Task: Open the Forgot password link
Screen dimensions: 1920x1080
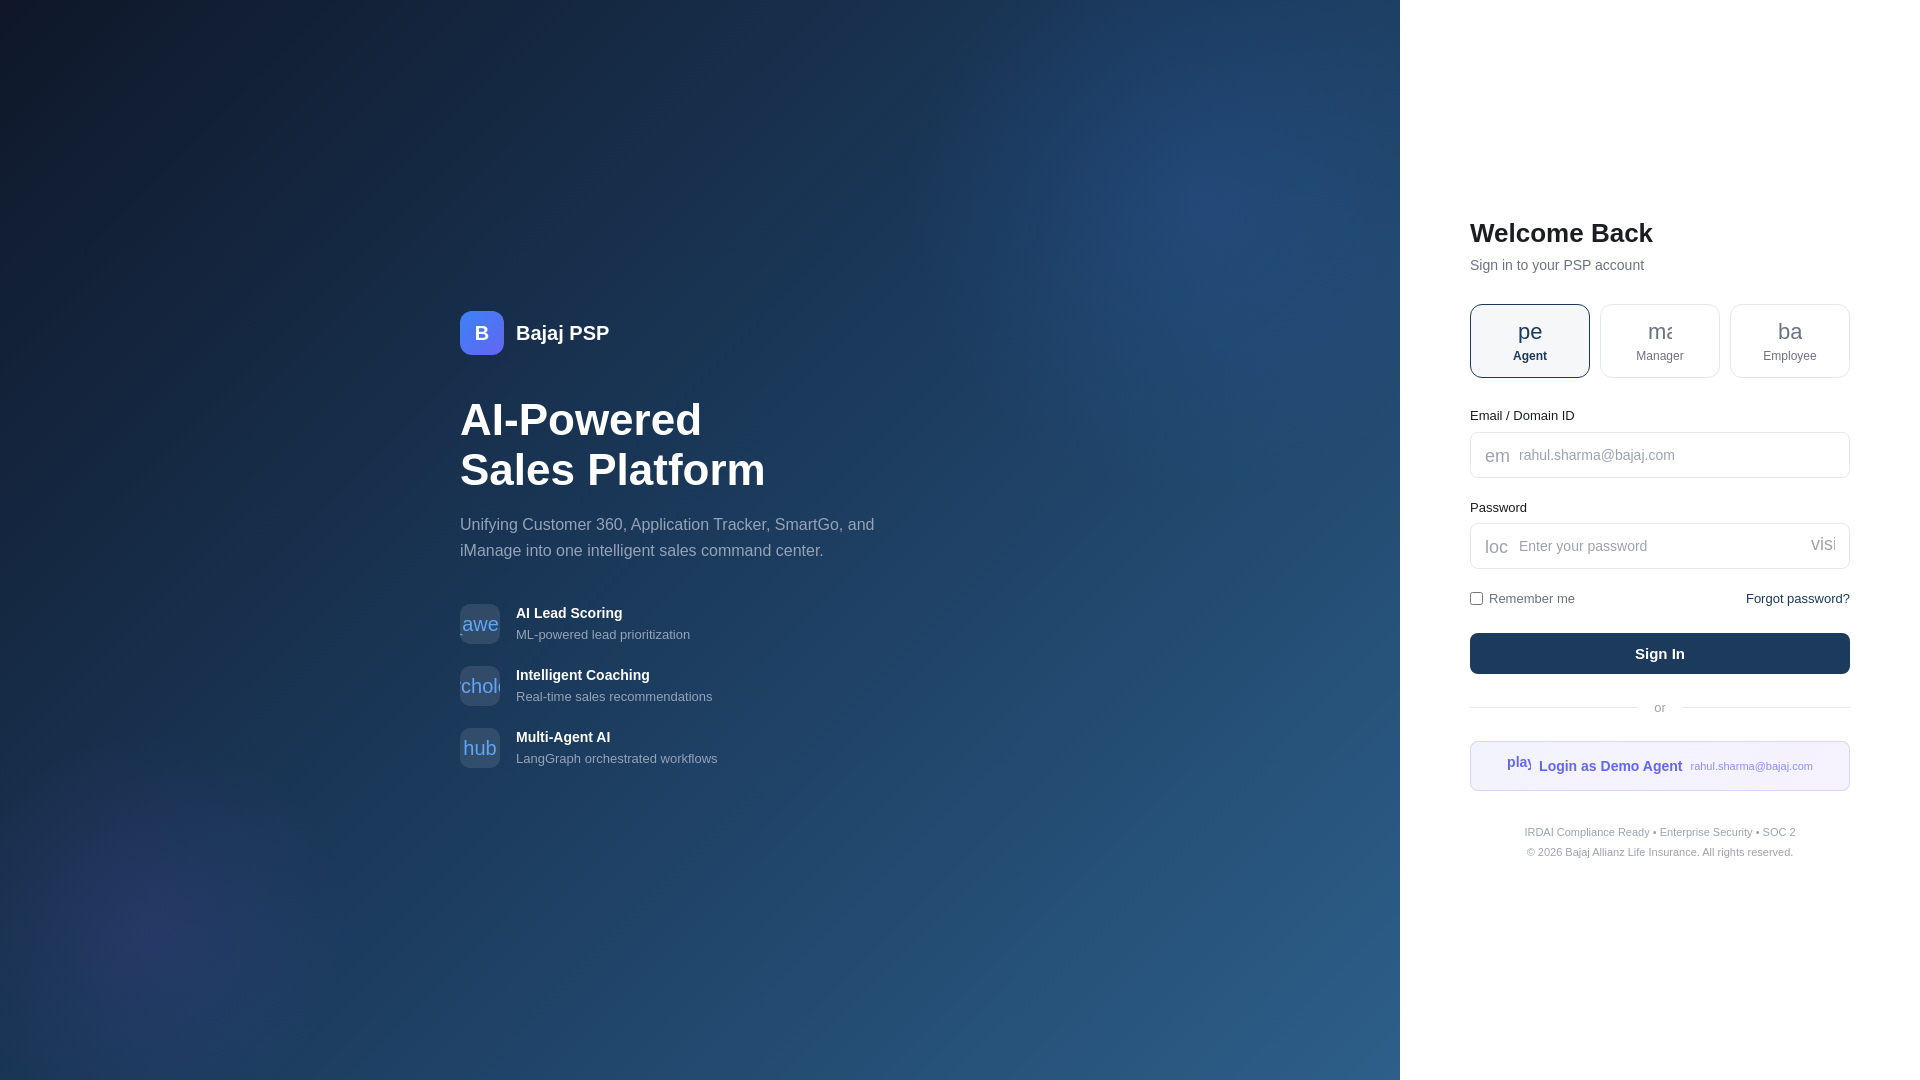Action: click(1798, 599)
